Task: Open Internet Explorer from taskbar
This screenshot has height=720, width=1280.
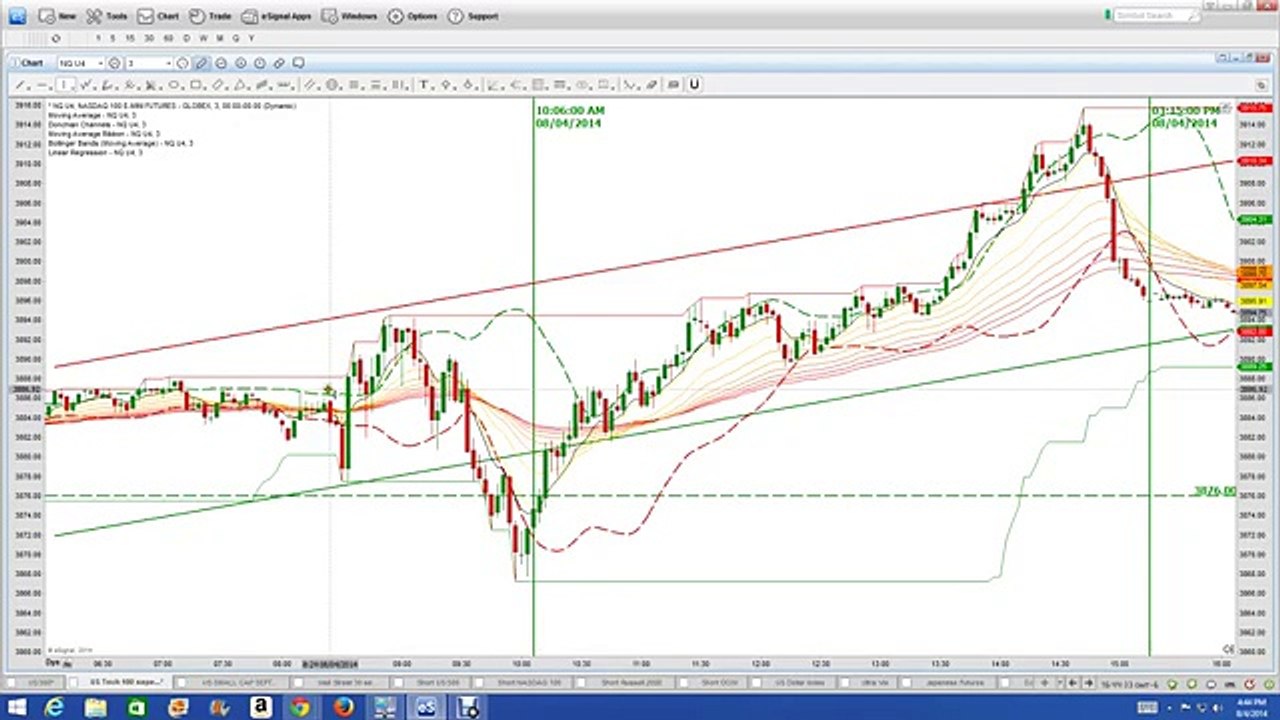Action: pyautogui.click(x=56, y=707)
